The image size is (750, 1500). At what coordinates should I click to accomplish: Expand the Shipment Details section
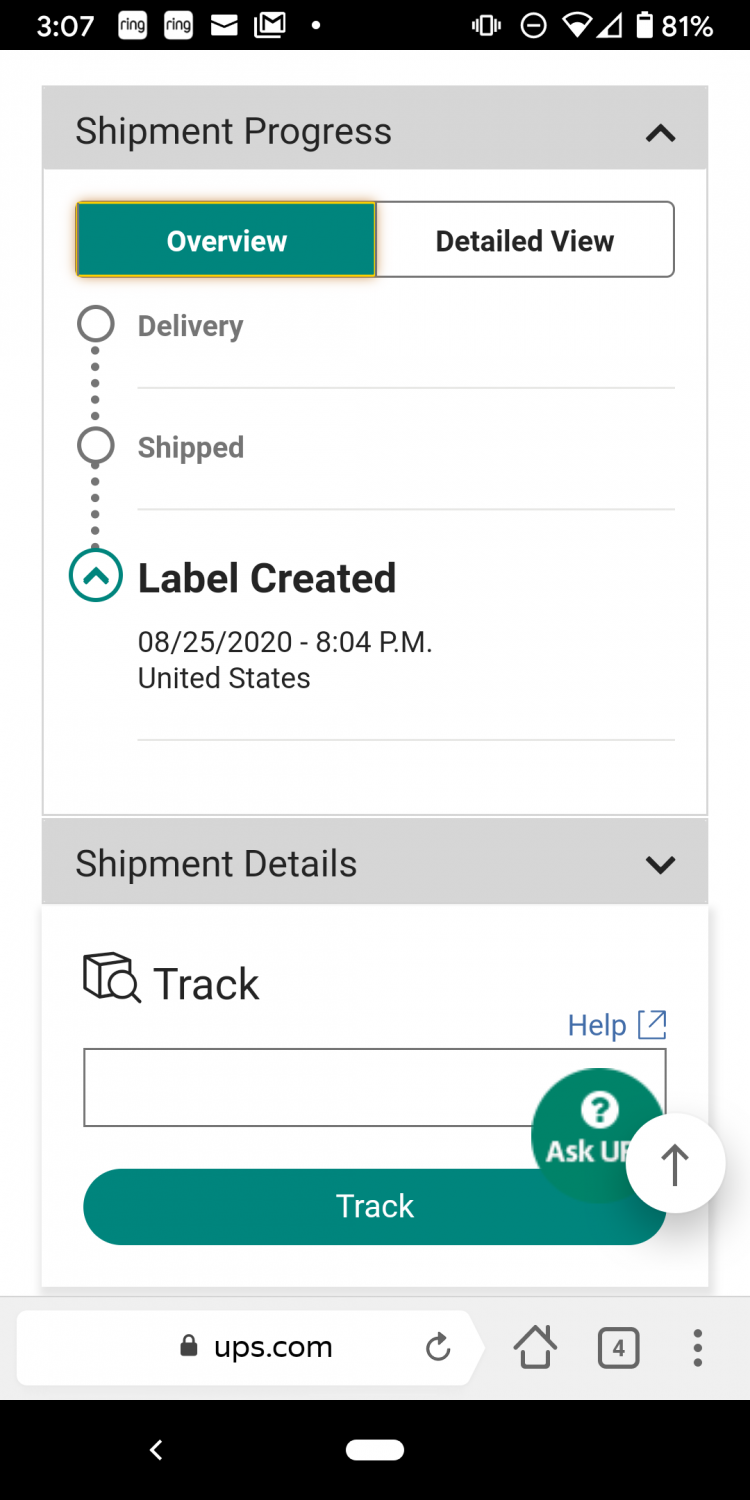660,864
